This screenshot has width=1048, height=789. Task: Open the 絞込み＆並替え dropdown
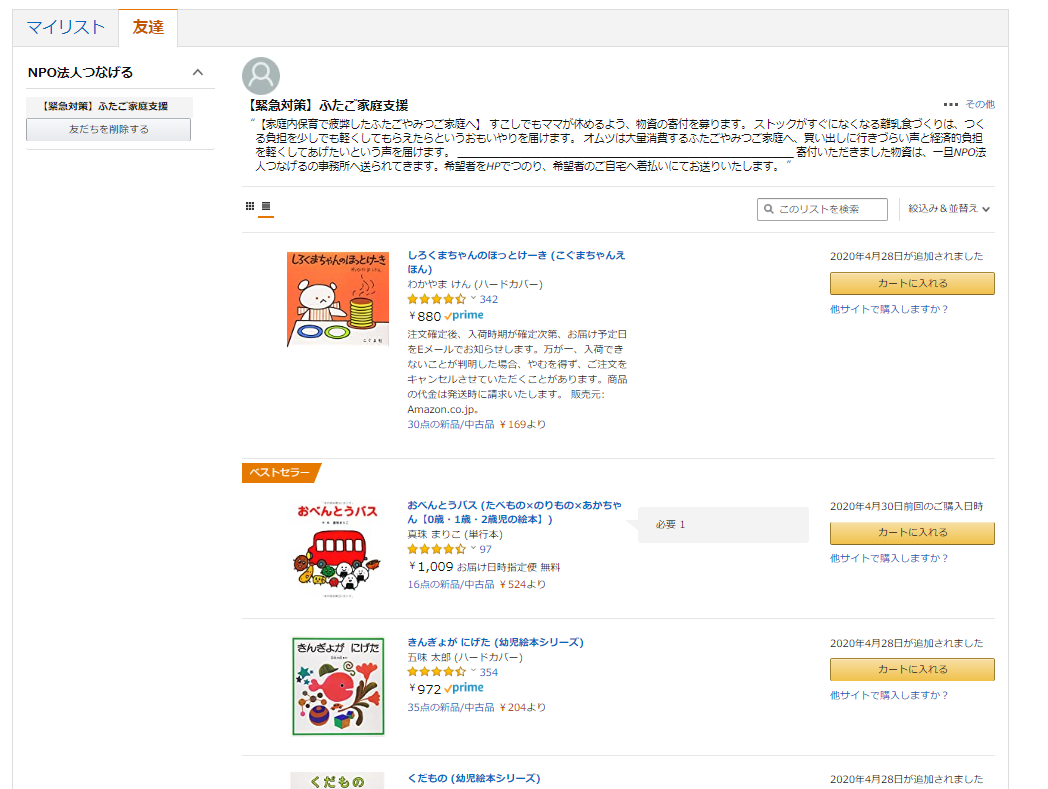point(948,209)
